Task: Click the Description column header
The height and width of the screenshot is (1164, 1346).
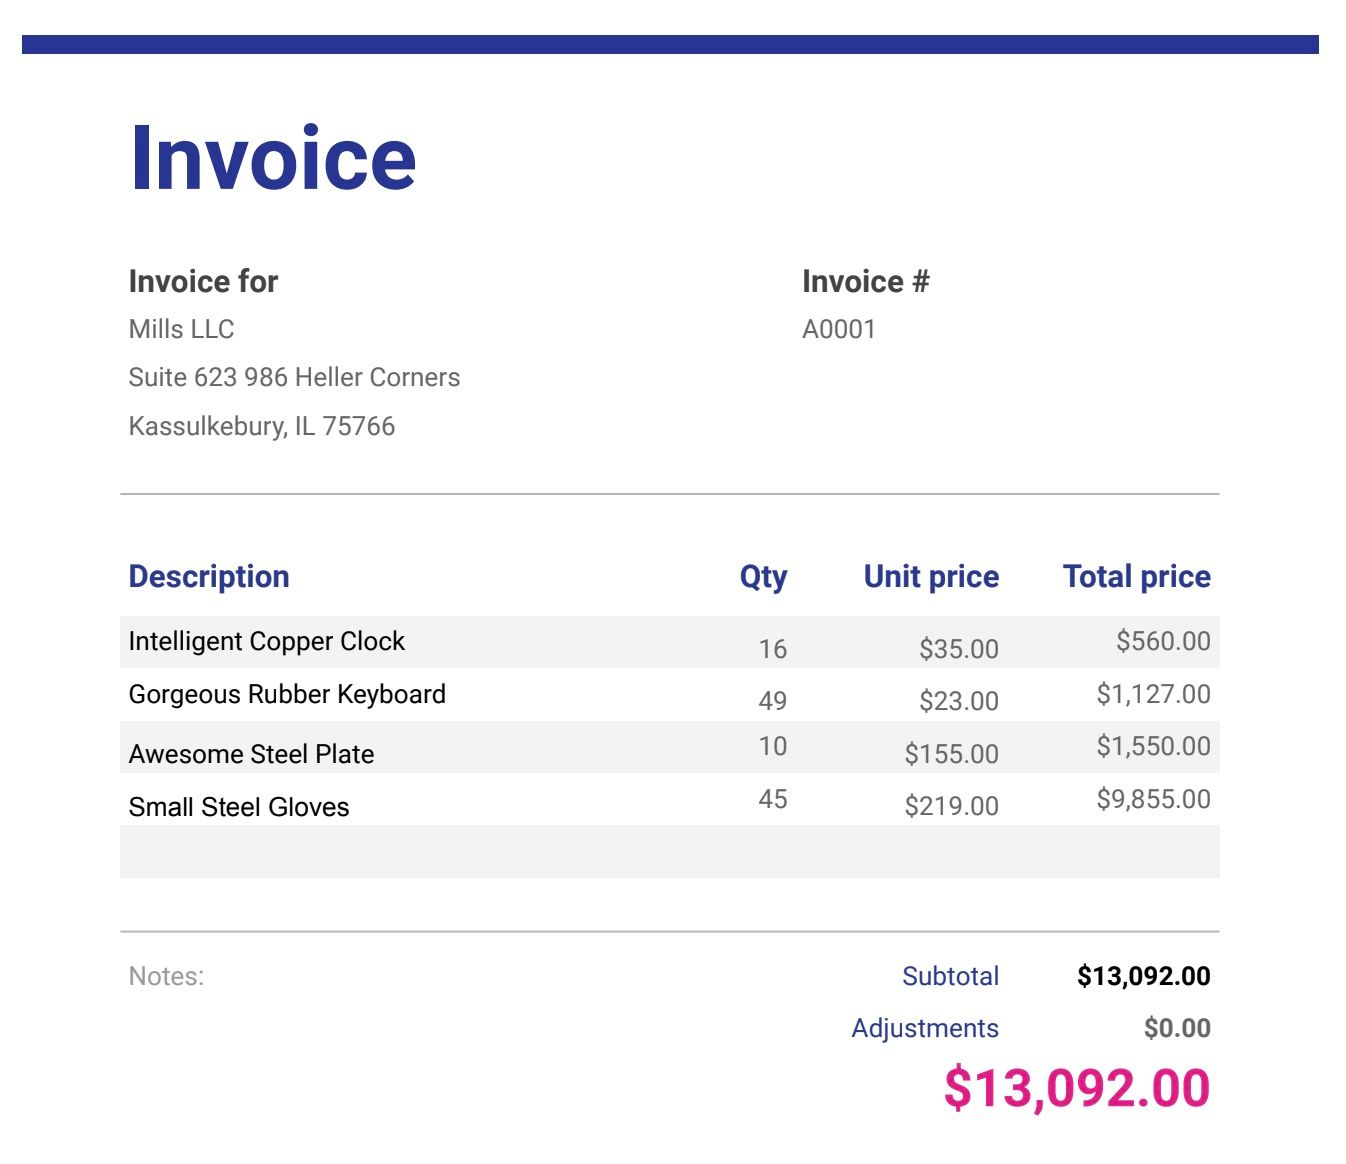Action: 209,576
